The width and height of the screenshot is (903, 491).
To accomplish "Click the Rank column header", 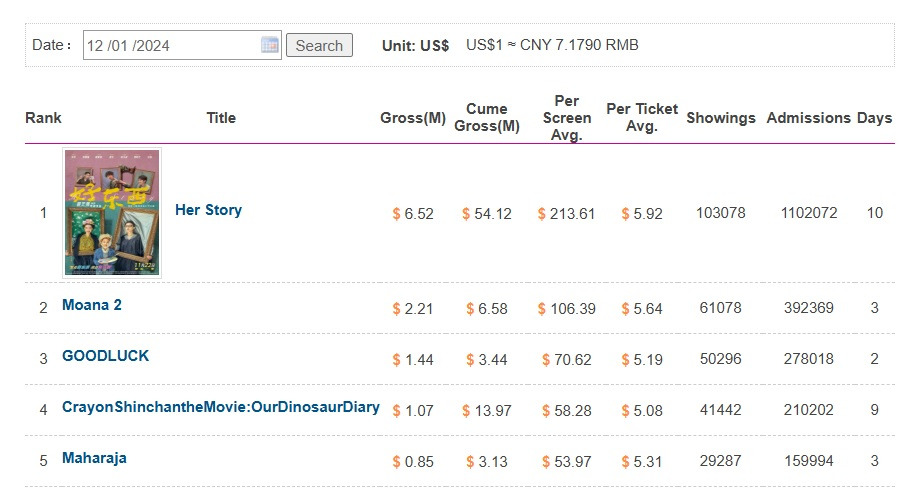I will (43, 118).
